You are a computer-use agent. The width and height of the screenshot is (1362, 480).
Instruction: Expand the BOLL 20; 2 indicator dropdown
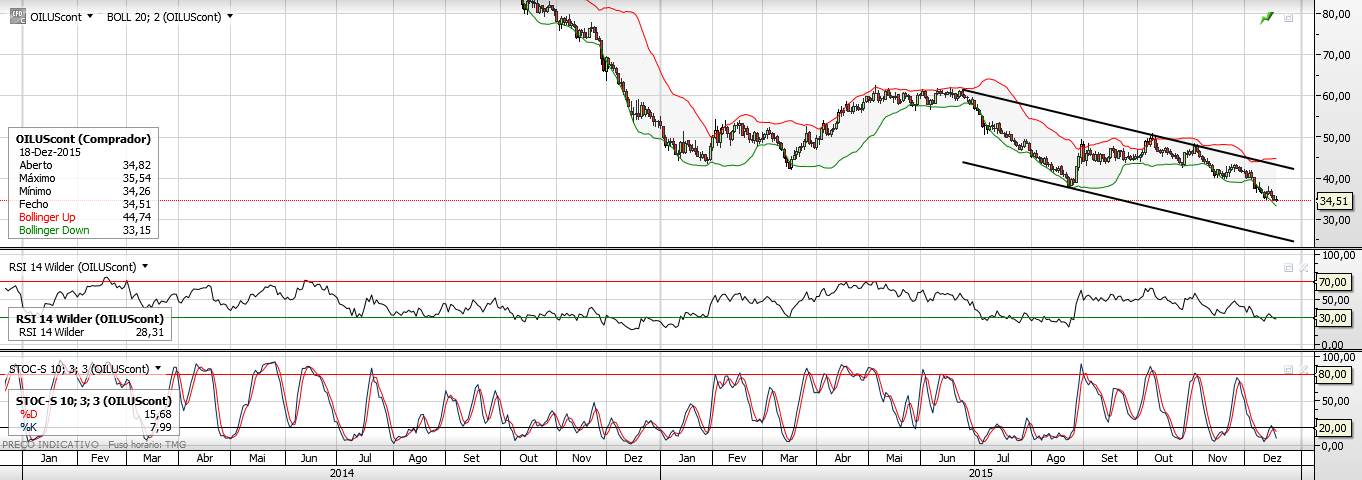[x=230, y=17]
